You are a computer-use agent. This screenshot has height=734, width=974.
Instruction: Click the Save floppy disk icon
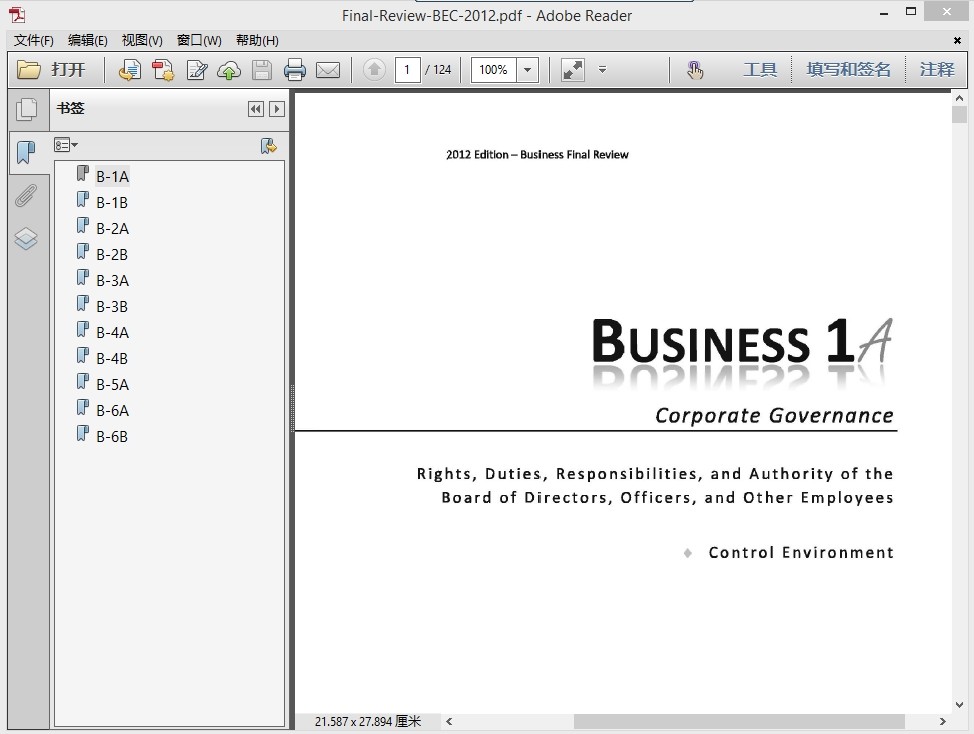pos(261,70)
